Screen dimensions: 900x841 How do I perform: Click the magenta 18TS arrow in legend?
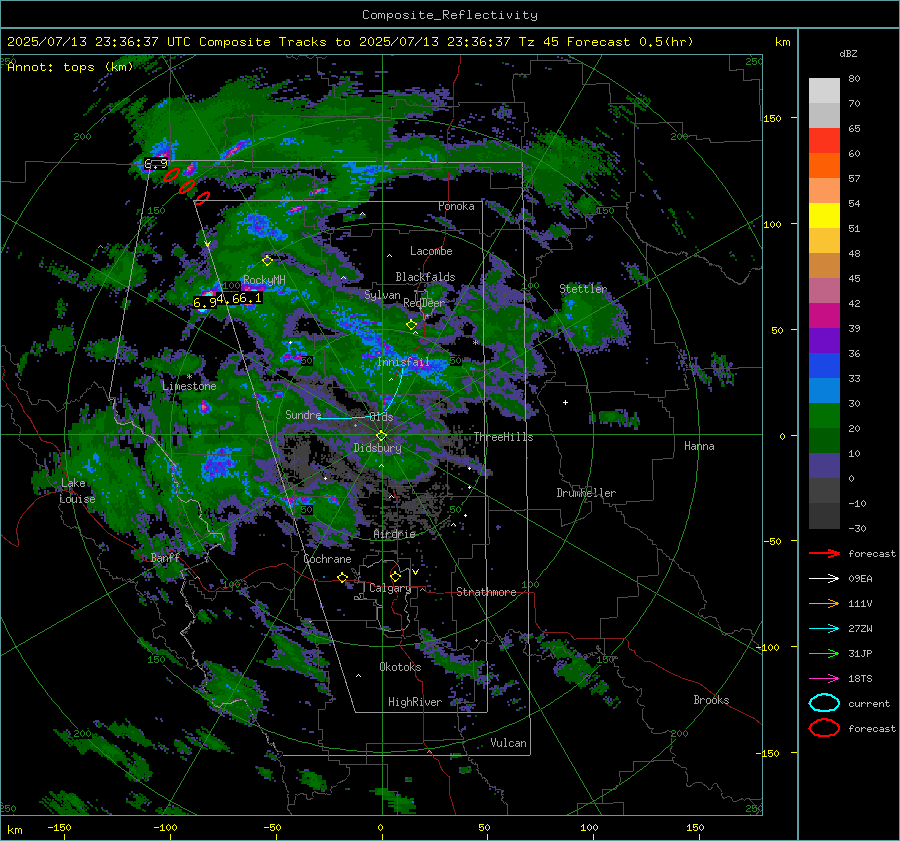click(x=824, y=679)
